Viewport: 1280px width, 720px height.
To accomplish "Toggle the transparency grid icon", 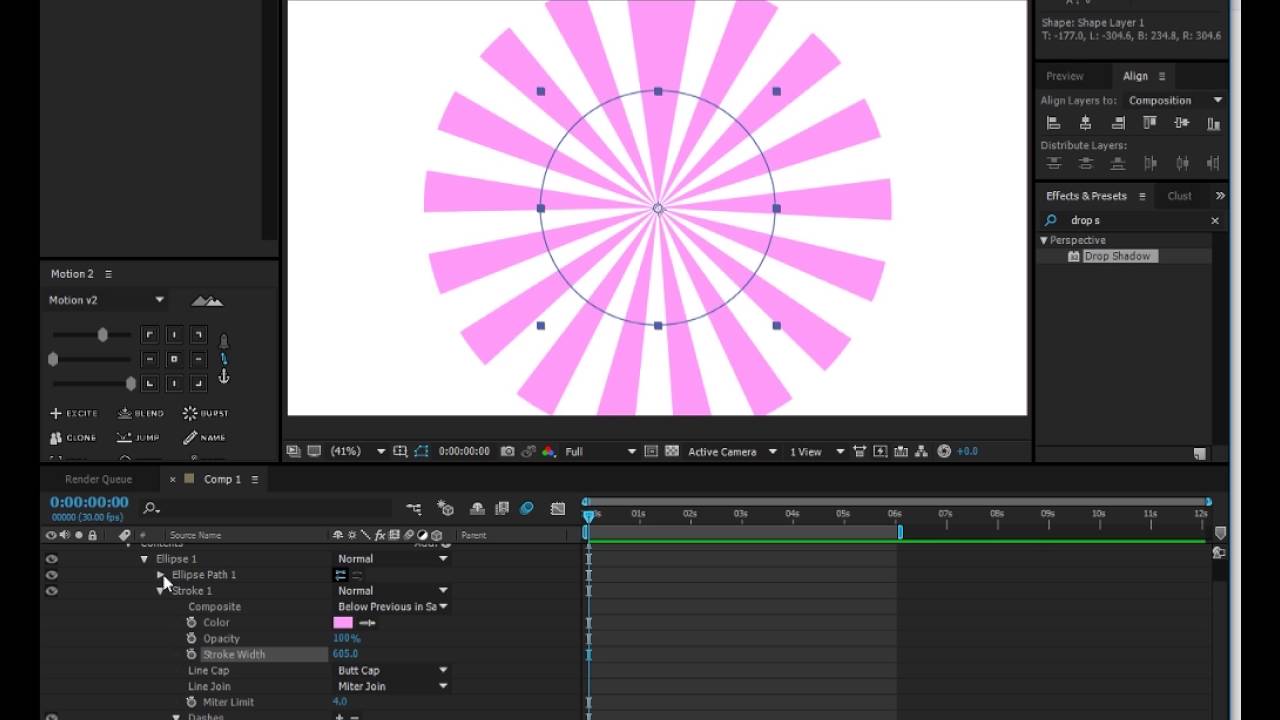I will 672,452.
